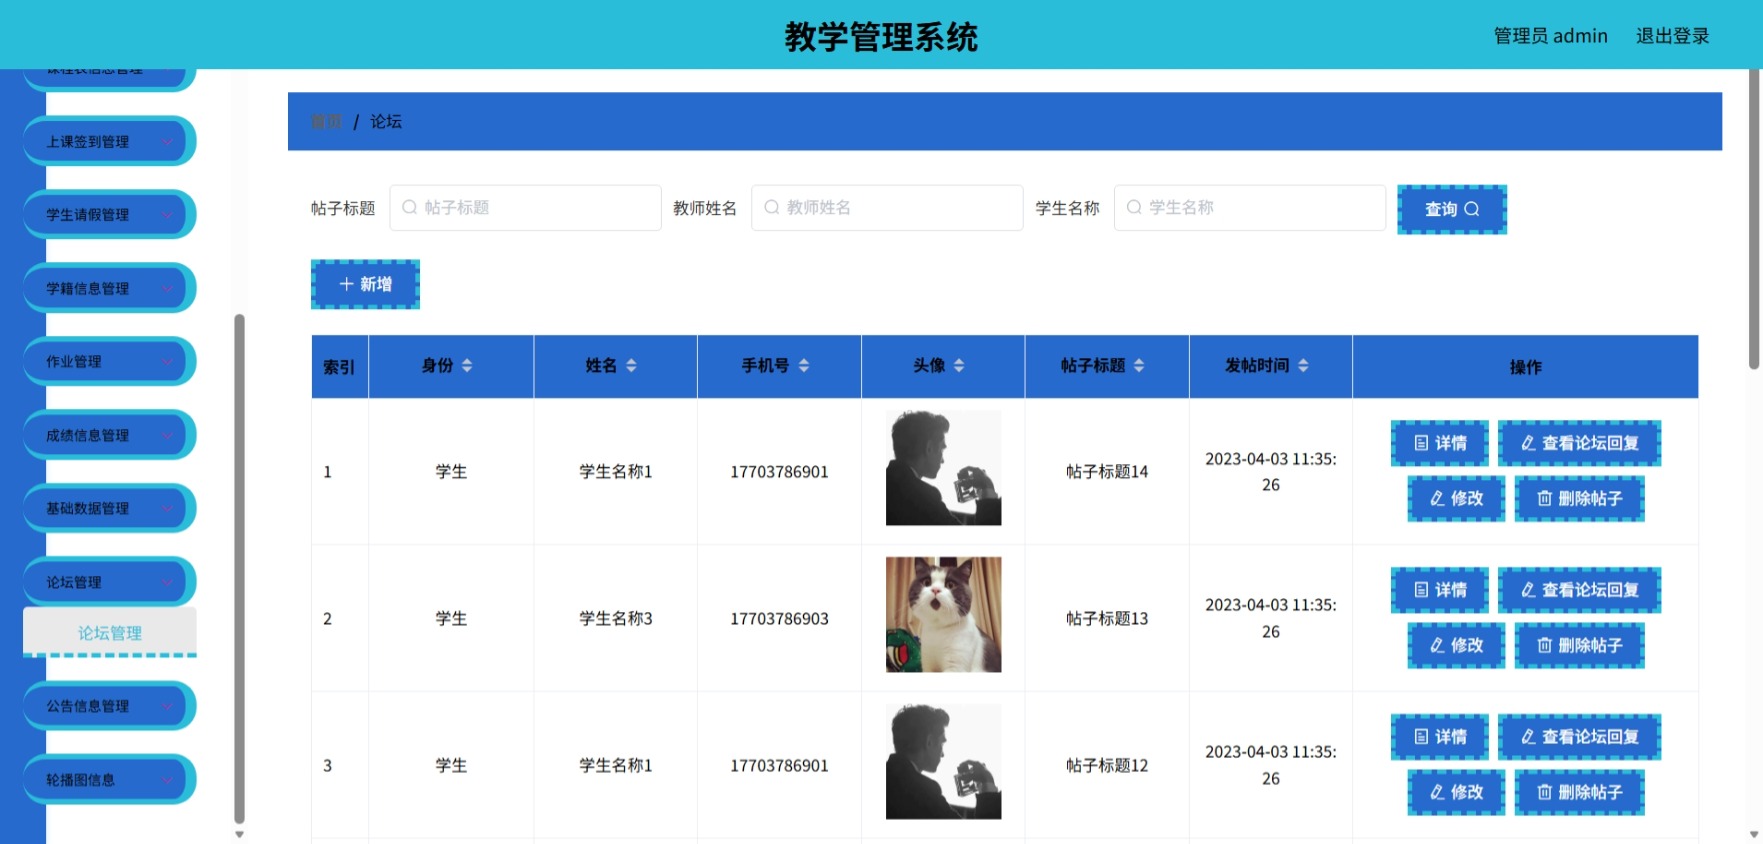1763x844 pixels.
Task: Click avatar thumbnail in 帖子标题12 row
Action: click(x=943, y=762)
